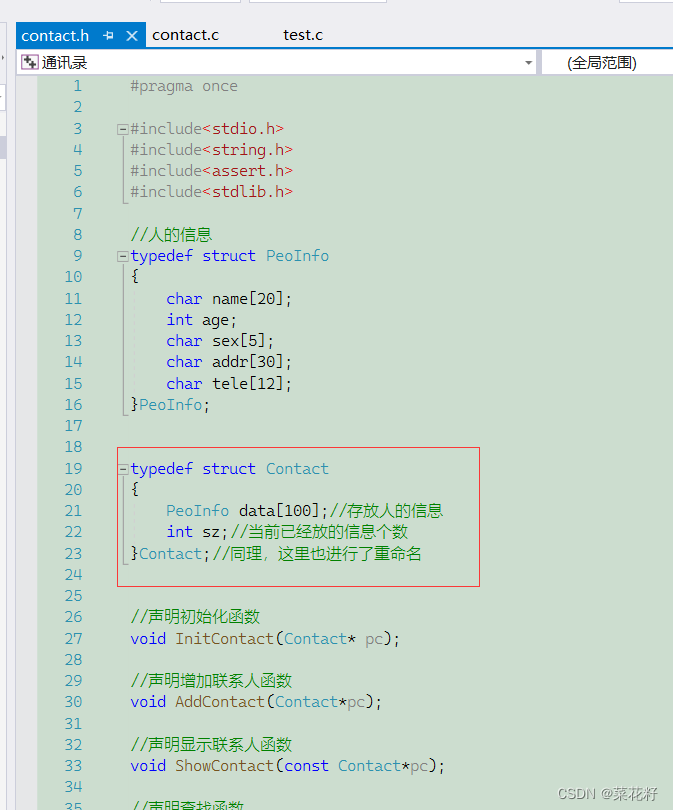The image size is (673, 810).
Task: Click Contact in typedef struct Contact line
Action: [x=298, y=469]
